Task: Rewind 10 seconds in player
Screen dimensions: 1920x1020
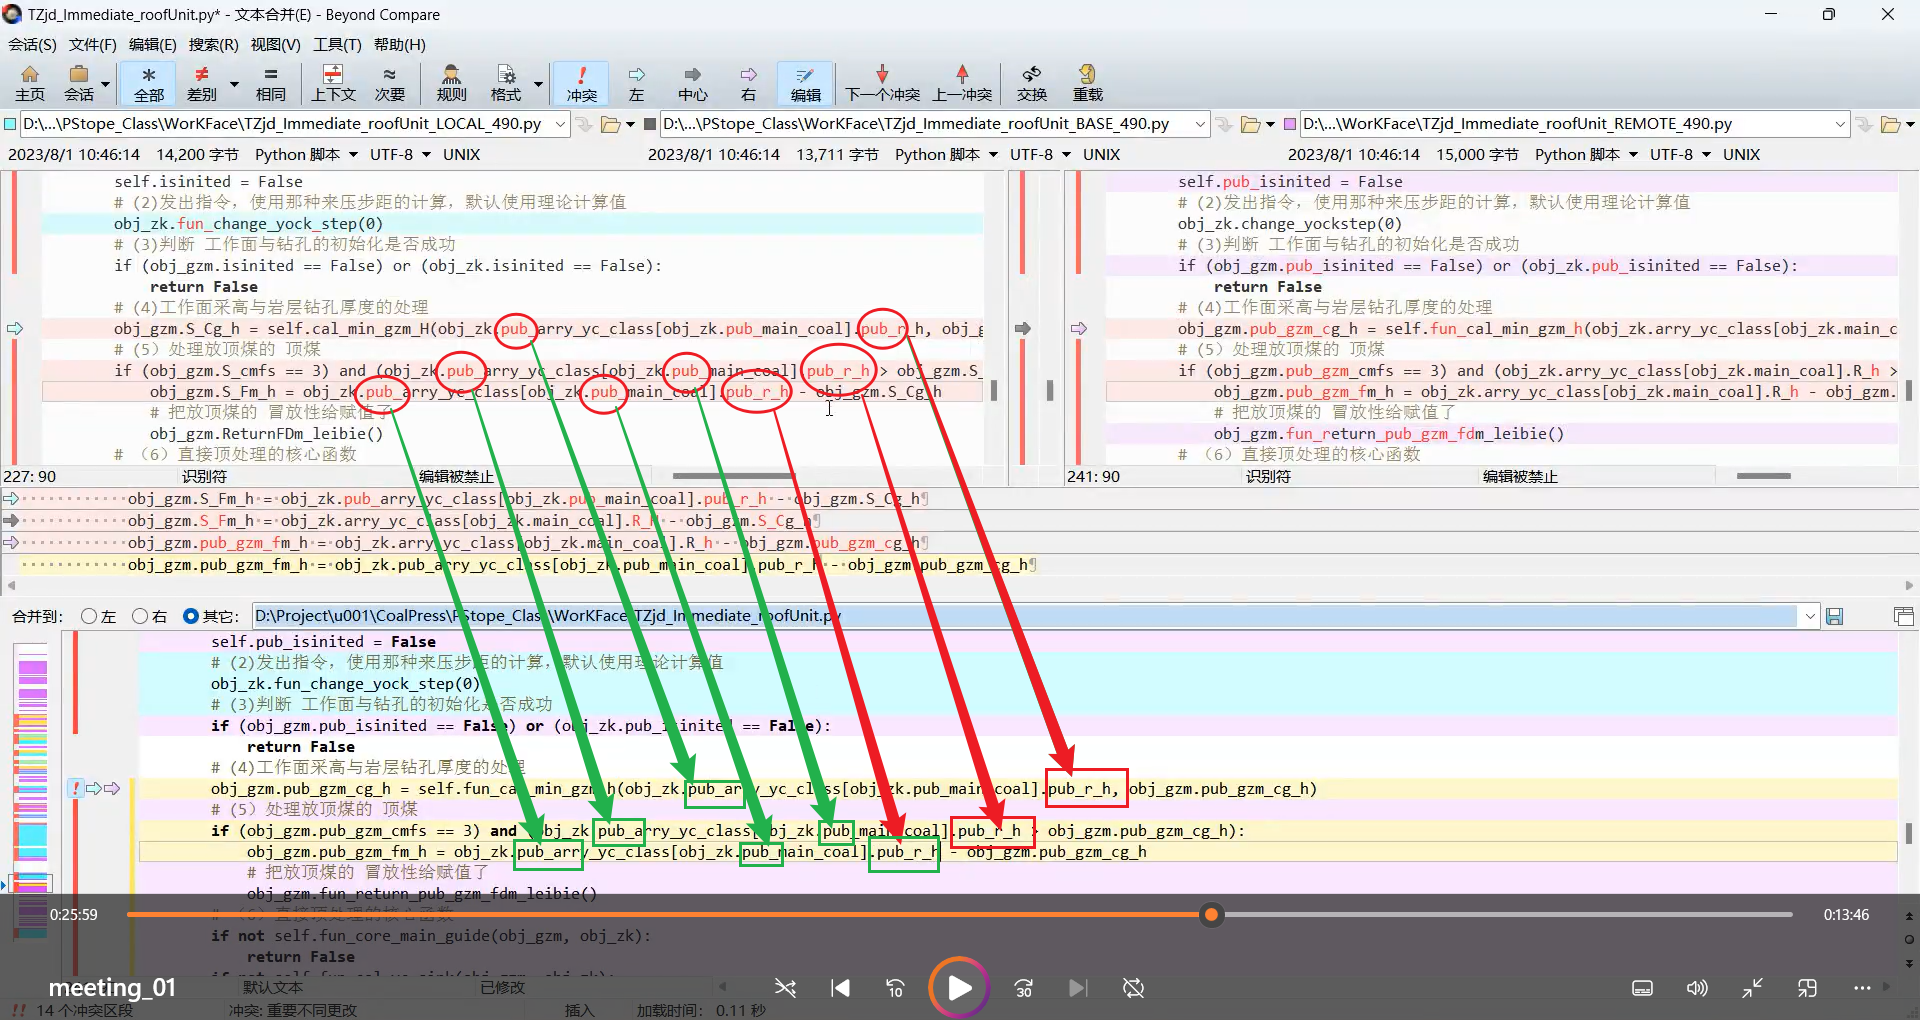Action: coord(895,988)
